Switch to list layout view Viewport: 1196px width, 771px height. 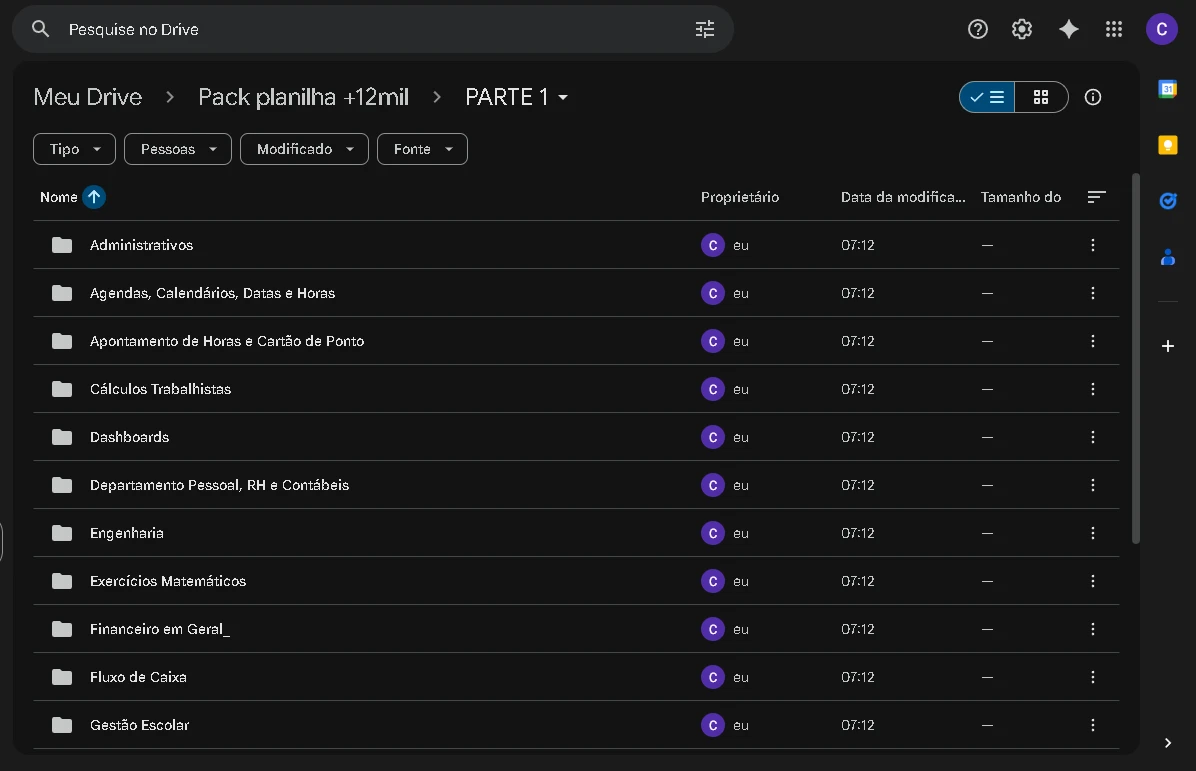(987, 97)
